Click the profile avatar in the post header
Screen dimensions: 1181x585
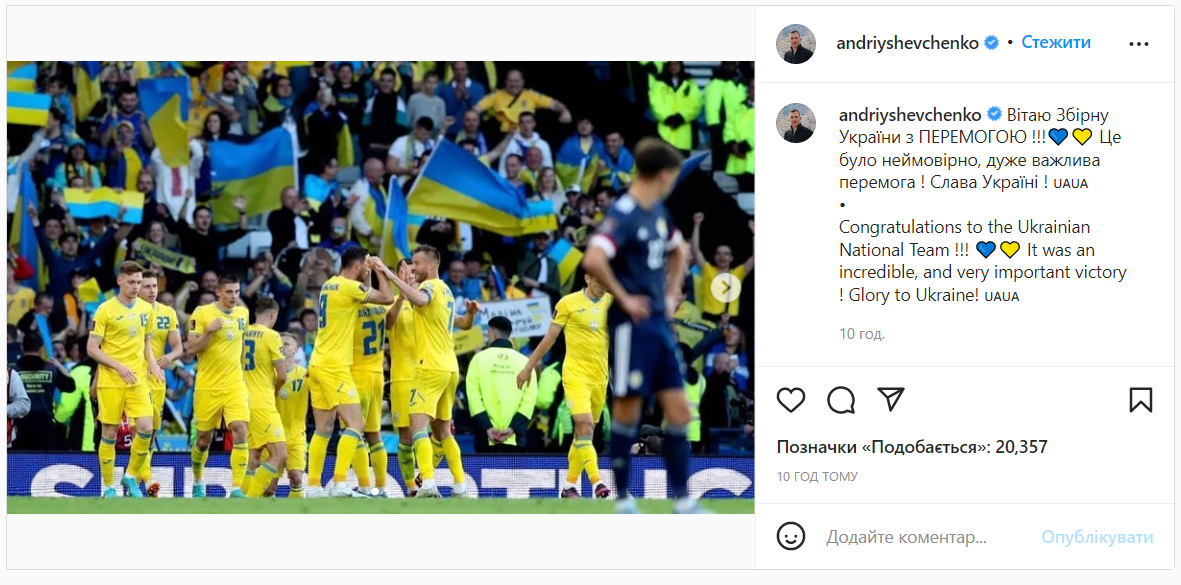[x=796, y=44]
